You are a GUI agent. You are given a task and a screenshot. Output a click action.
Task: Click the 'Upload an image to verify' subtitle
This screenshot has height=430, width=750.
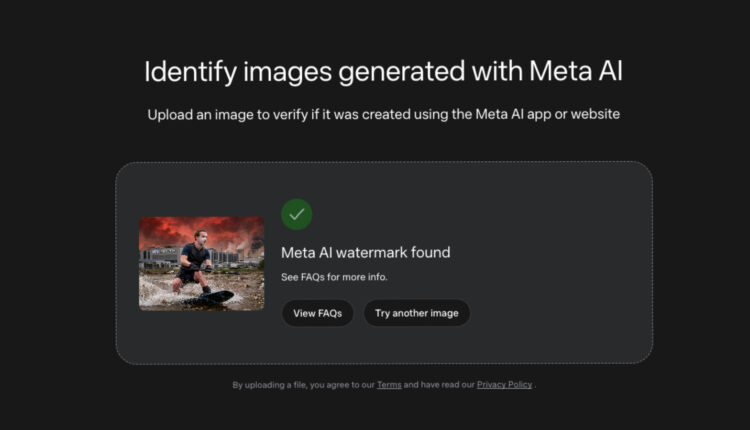pyautogui.click(x=384, y=114)
